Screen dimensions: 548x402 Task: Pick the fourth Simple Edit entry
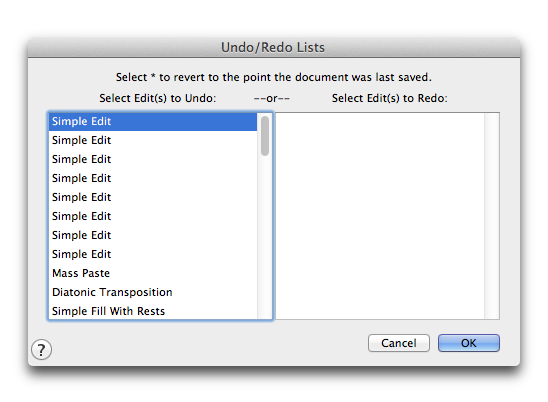tap(153, 178)
